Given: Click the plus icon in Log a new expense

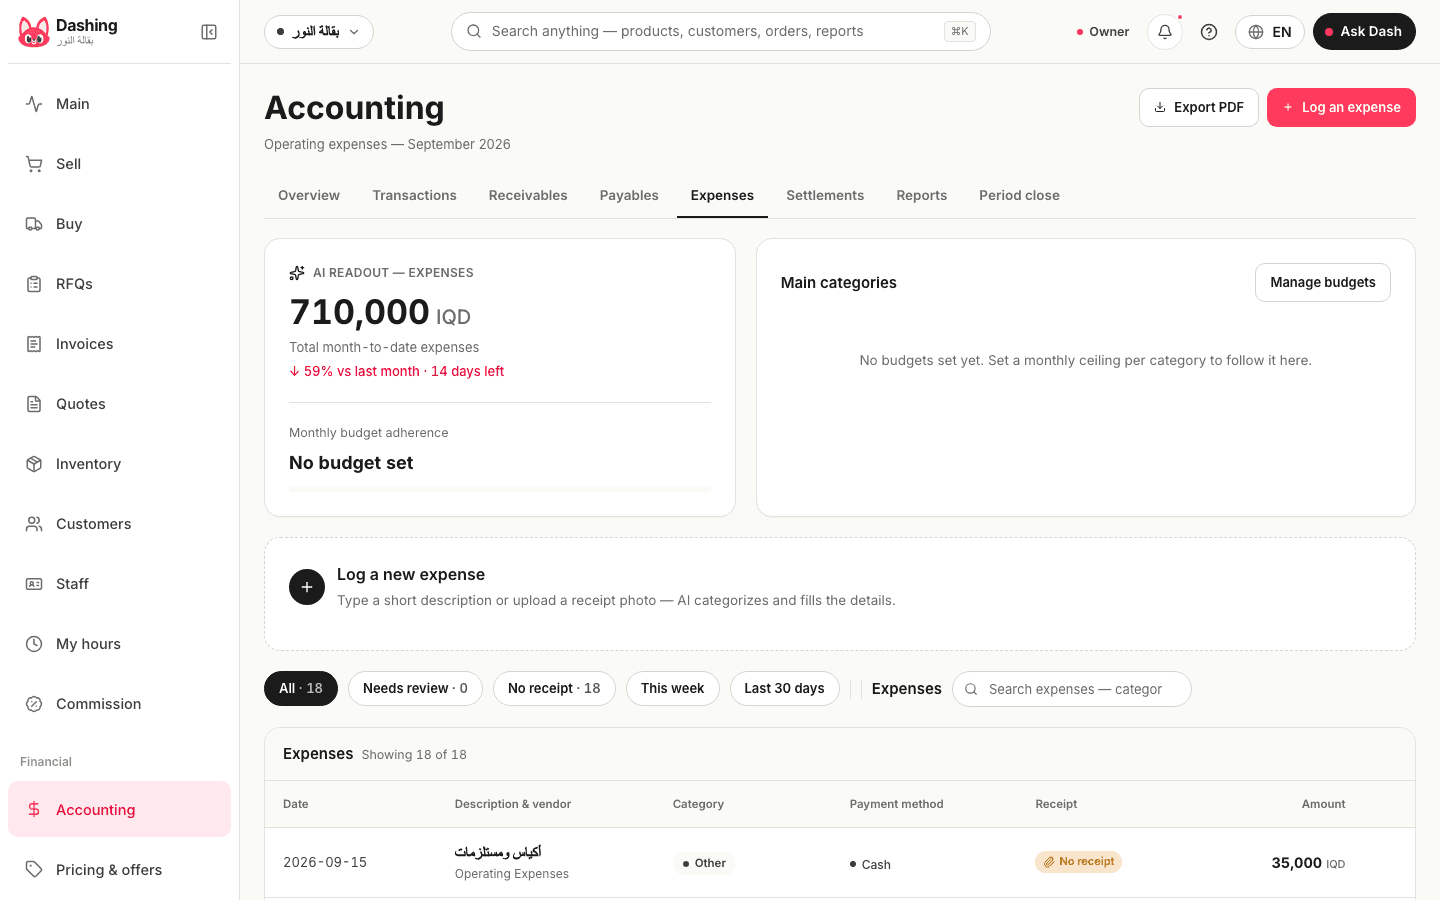Looking at the screenshot, I should coord(307,587).
